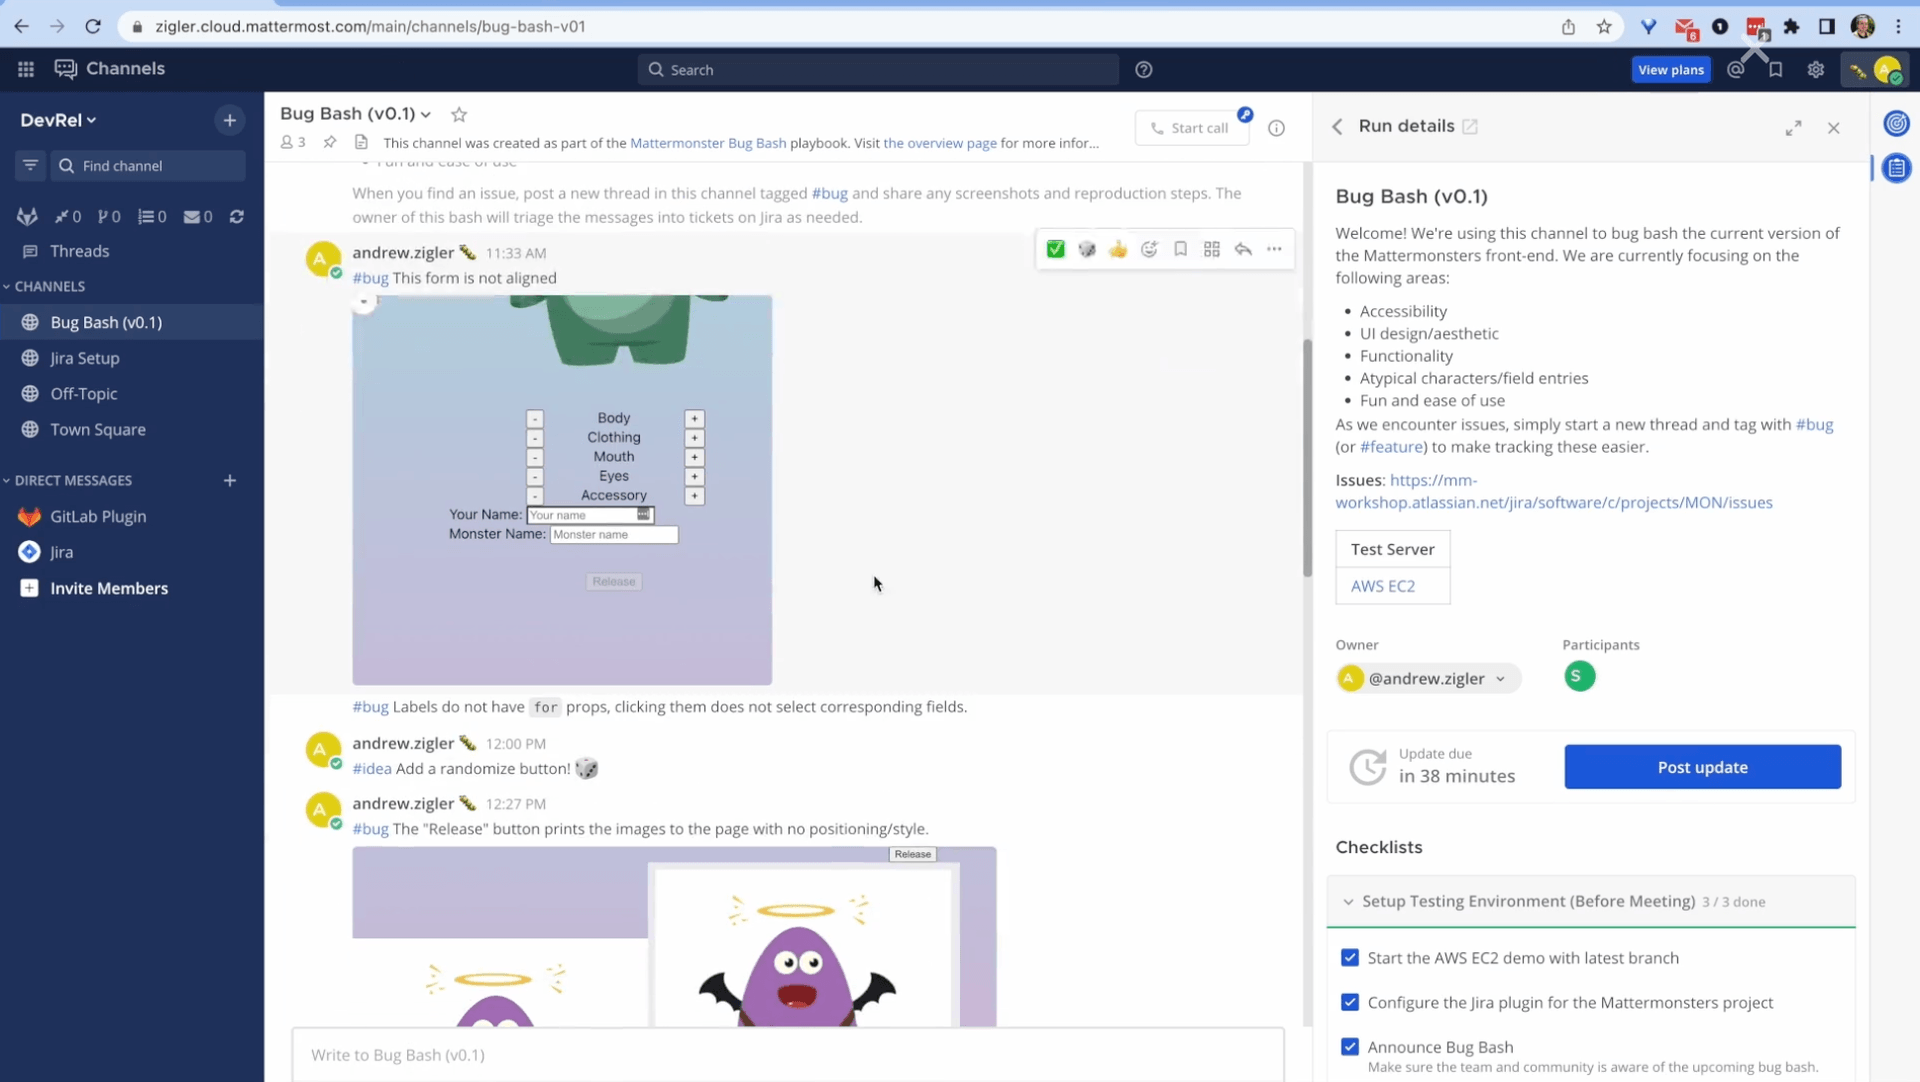Save the message with bookmark icon
The width and height of the screenshot is (1920, 1082).
point(1181,249)
